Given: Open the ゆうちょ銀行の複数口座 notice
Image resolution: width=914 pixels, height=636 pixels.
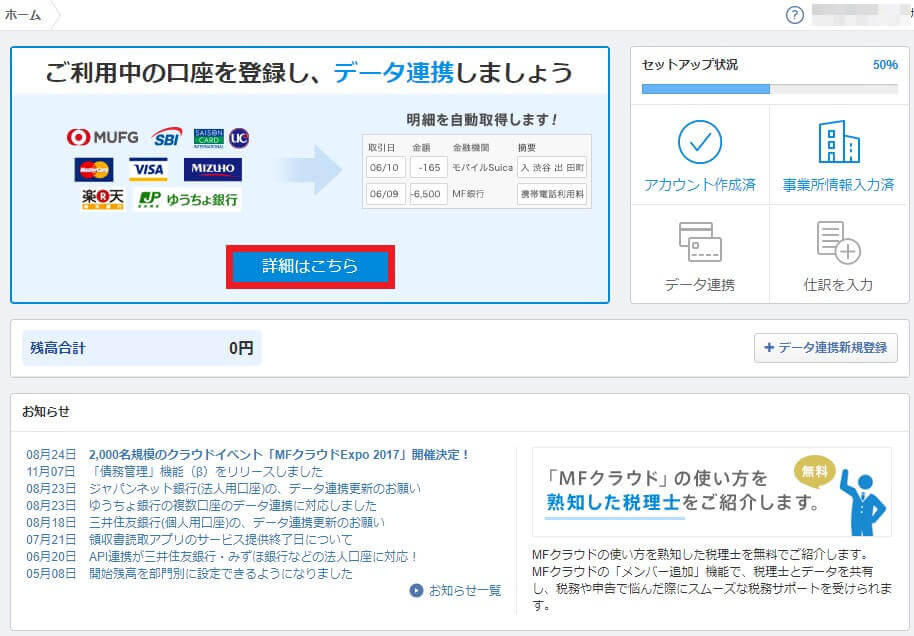Looking at the screenshot, I should pos(233,505).
